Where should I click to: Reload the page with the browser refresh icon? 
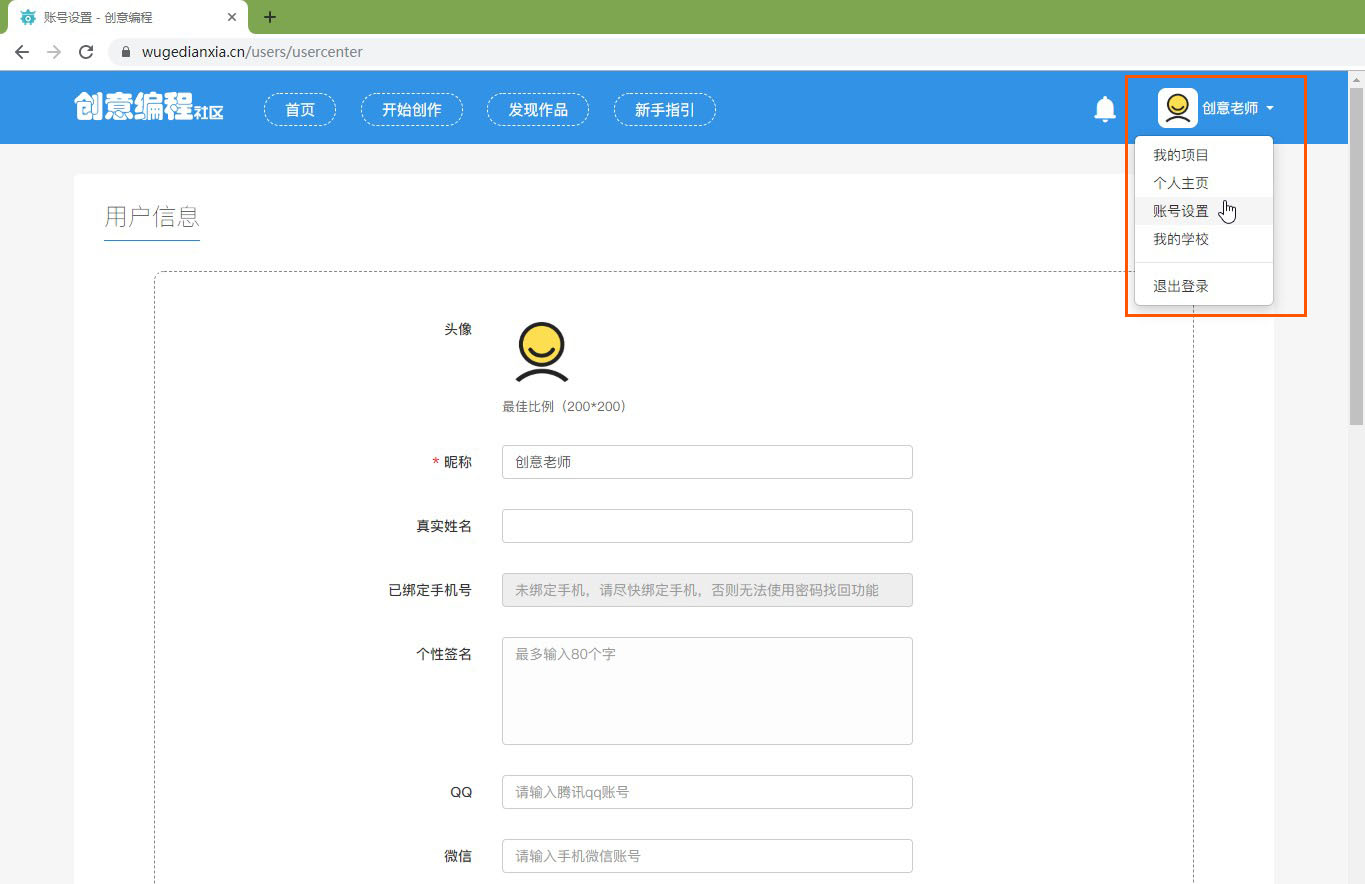coord(86,52)
